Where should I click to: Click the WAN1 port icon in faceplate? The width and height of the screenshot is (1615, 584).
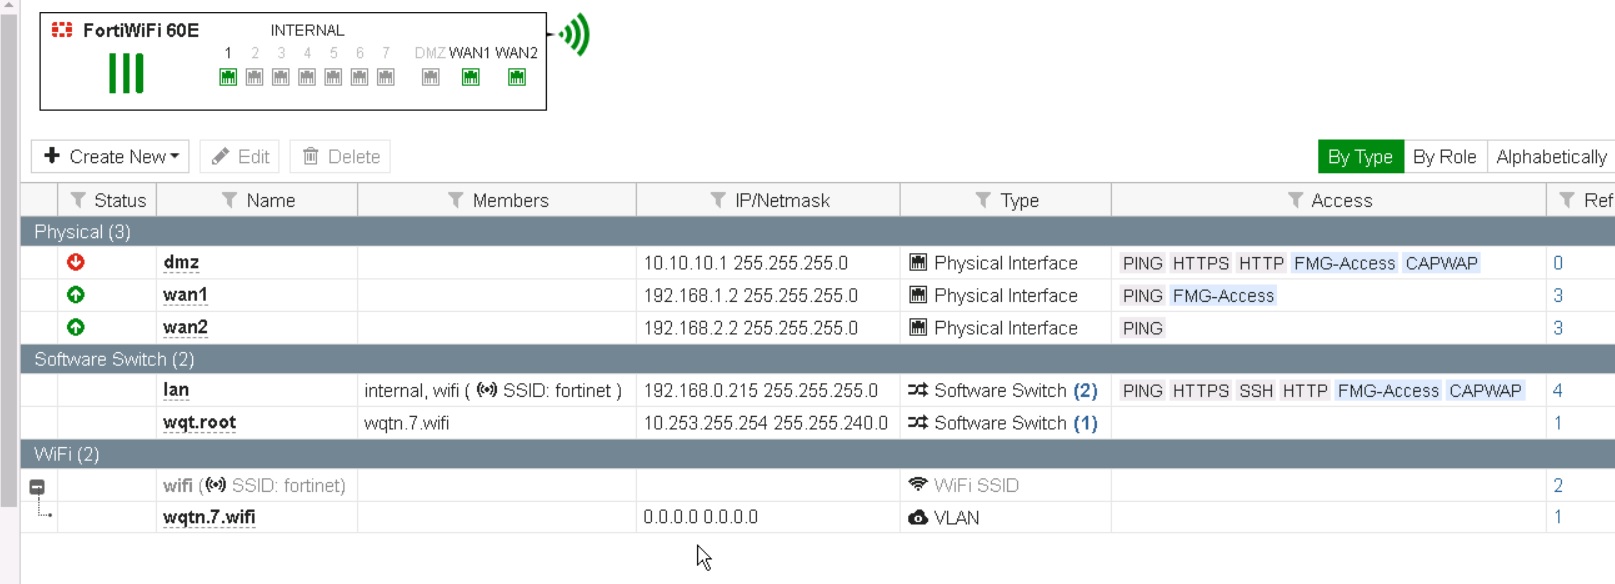click(x=470, y=77)
